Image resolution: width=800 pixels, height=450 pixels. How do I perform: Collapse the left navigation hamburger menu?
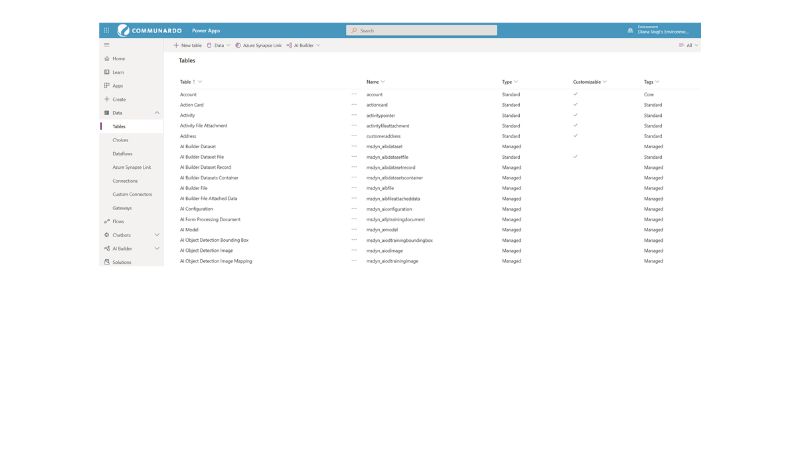pyautogui.click(x=107, y=45)
